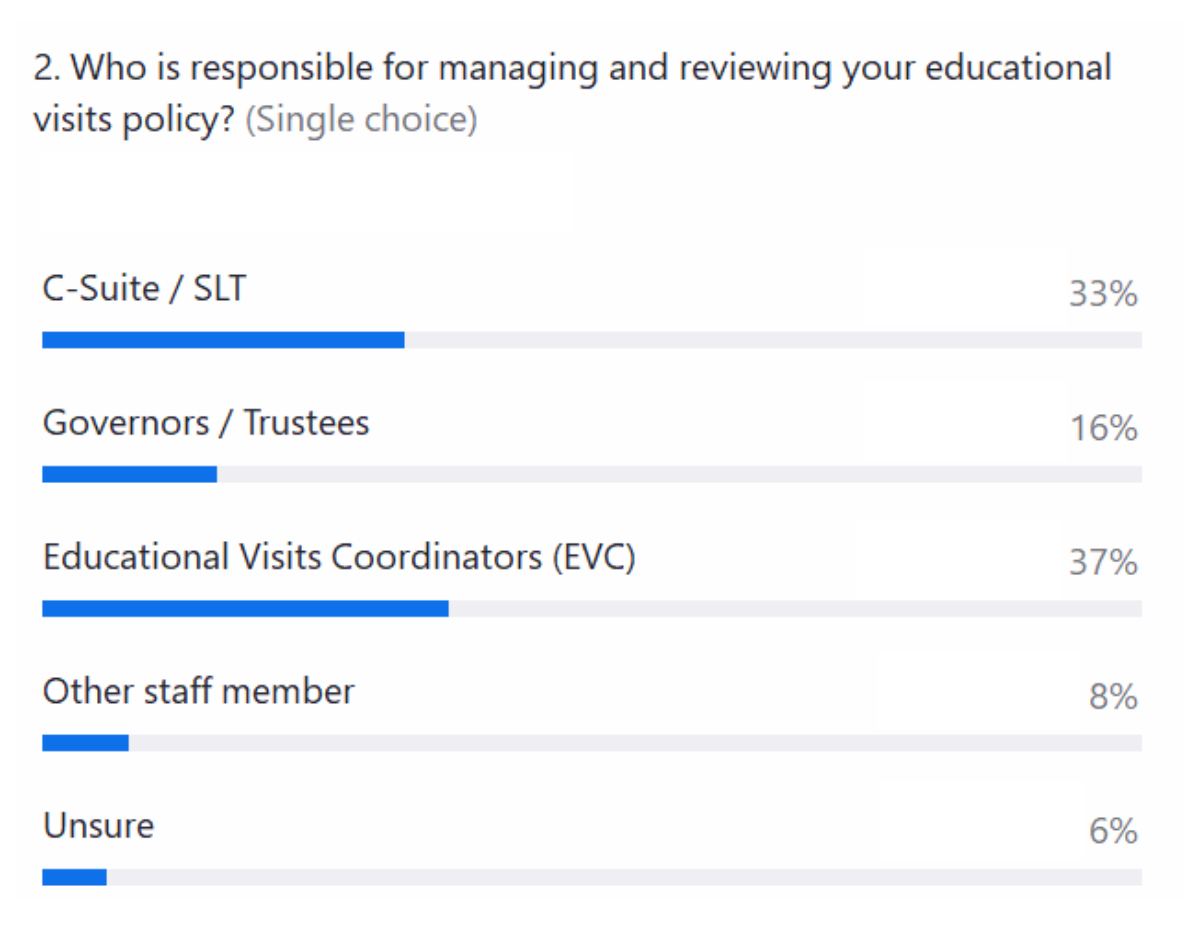Click the (Single choice) hint text
This screenshot has height=943, width=1200.
point(361,120)
